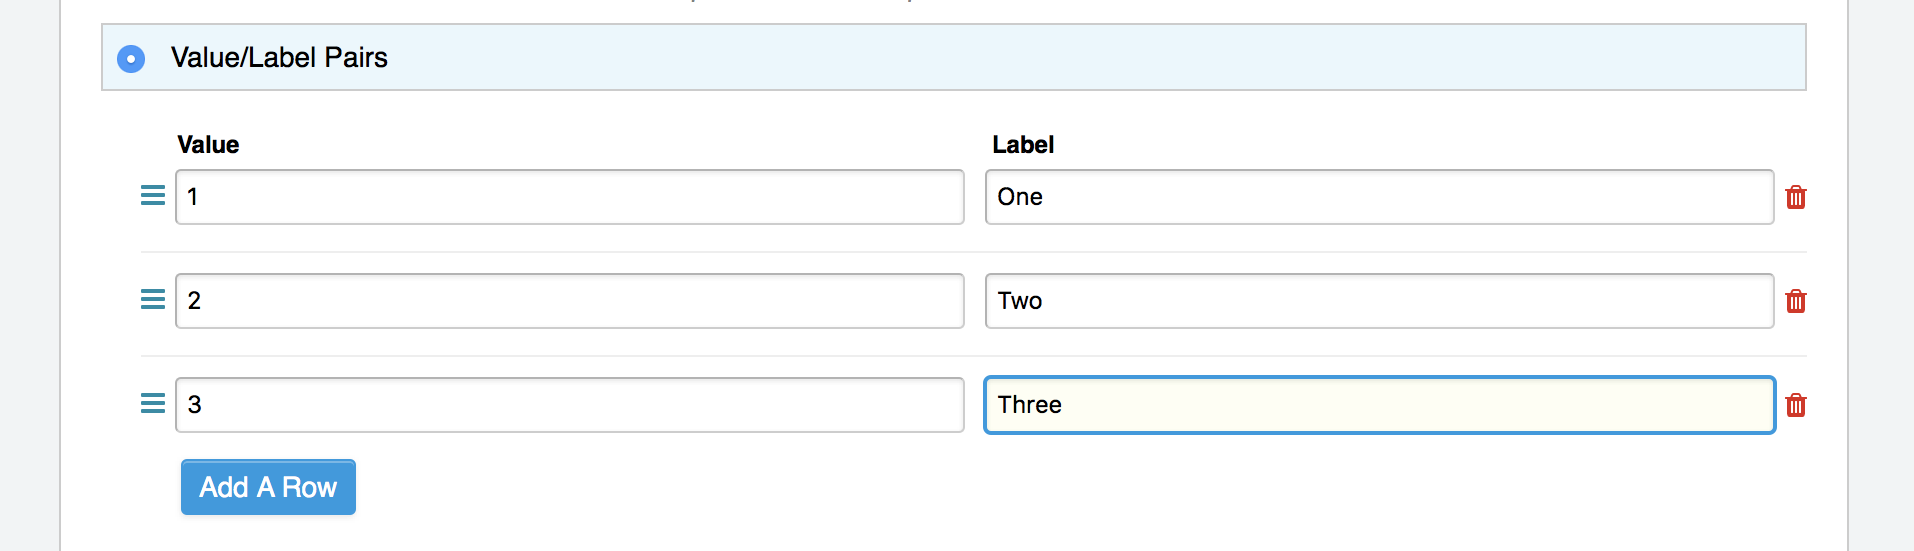This screenshot has height=551, width=1914.
Task: Click the drag handle beside value 2
Action: 153,300
